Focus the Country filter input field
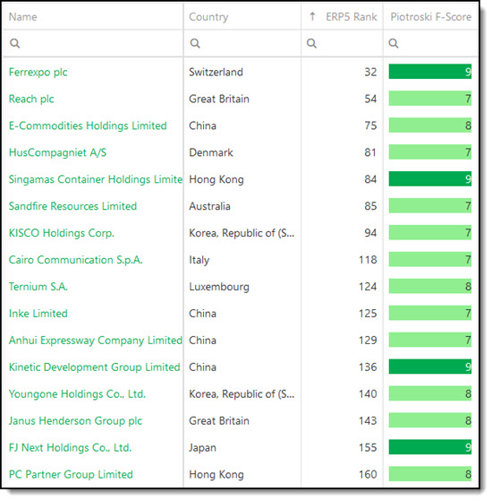 [242, 43]
